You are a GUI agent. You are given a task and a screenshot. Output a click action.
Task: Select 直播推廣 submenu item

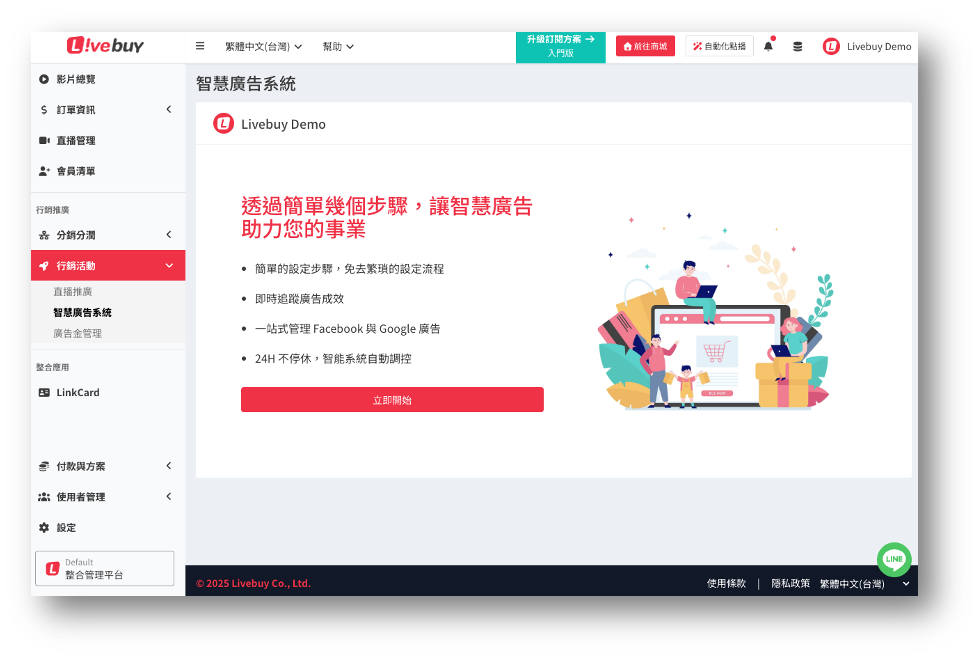[73, 292]
